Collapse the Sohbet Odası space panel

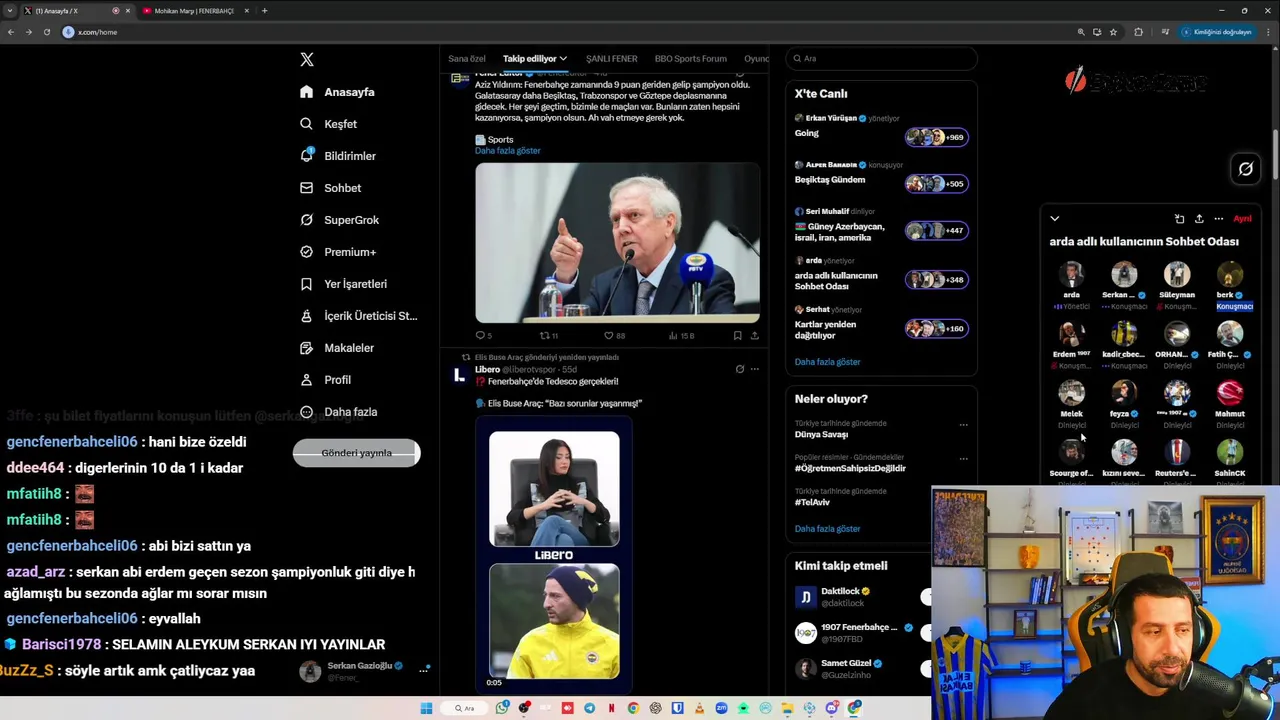tap(1054, 218)
